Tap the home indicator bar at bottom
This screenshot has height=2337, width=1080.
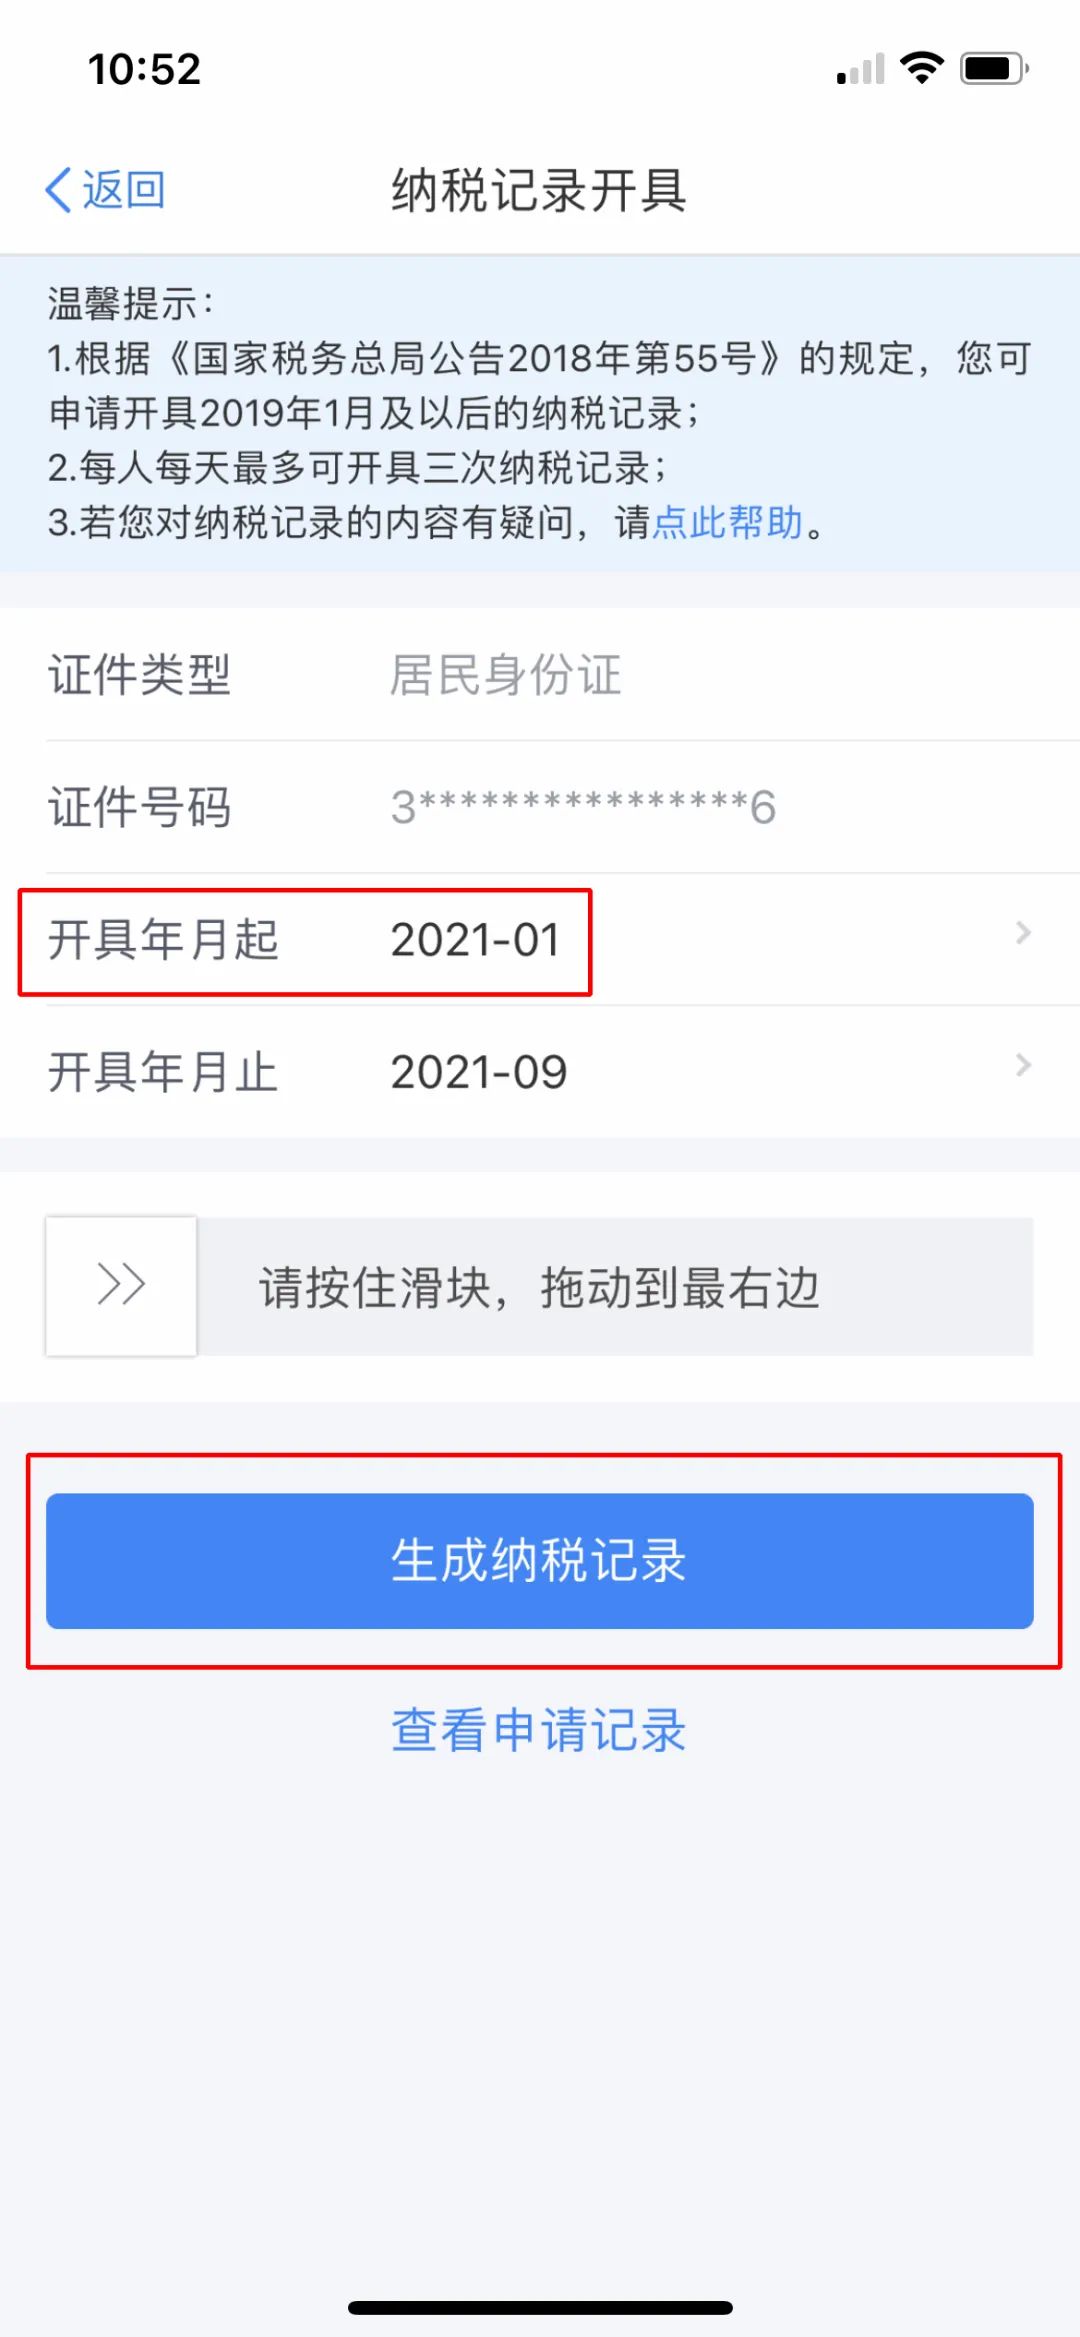tap(540, 2308)
